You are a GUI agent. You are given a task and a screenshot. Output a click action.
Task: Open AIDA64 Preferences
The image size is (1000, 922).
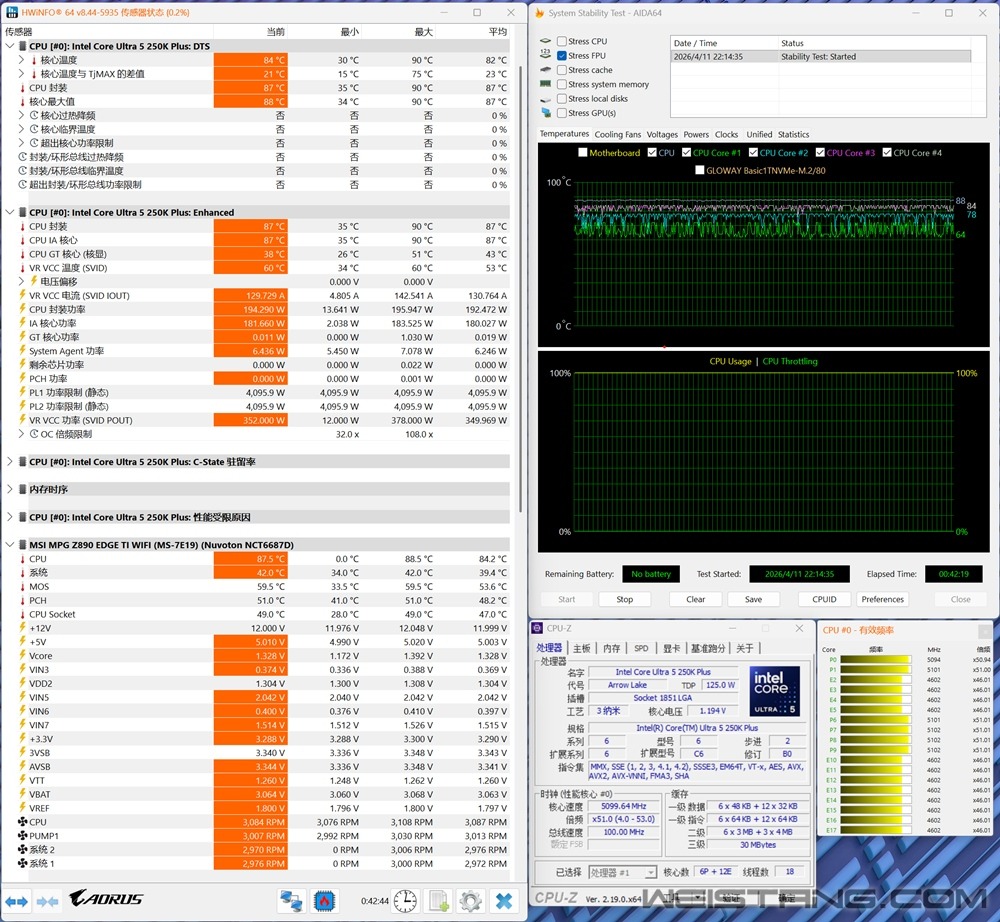pos(882,598)
